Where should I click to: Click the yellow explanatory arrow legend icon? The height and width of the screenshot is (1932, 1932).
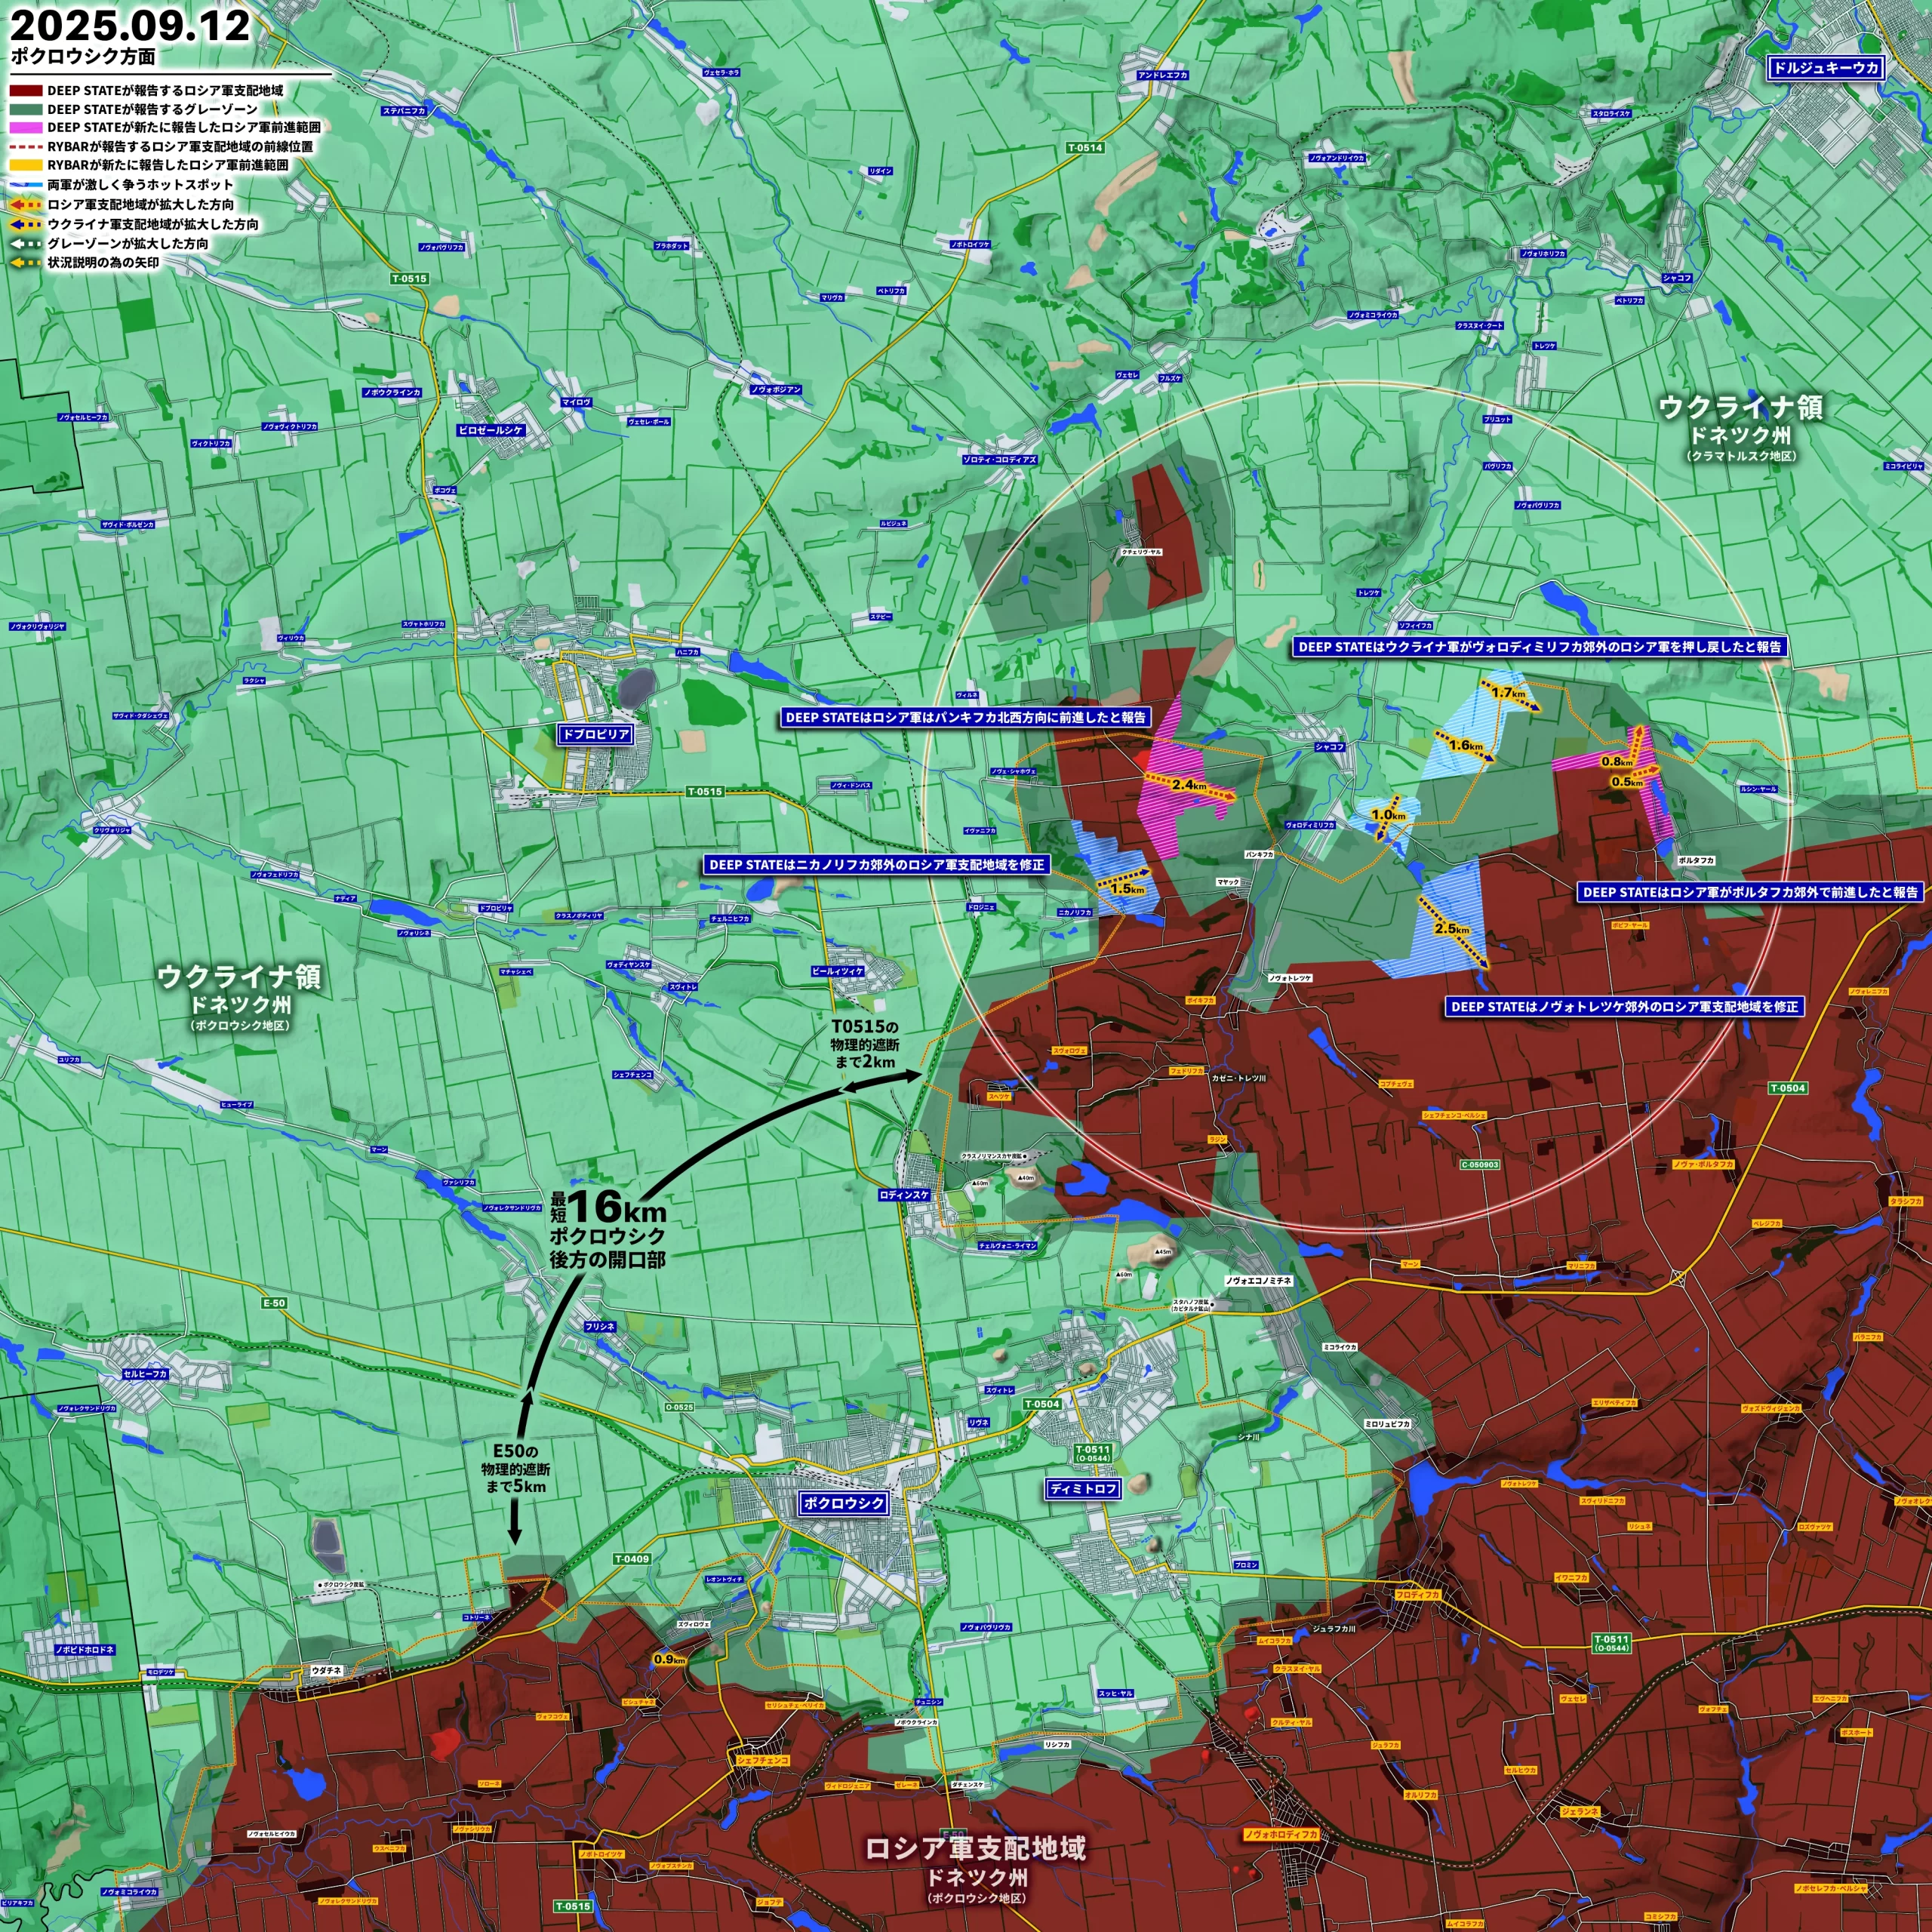(x=26, y=263)
